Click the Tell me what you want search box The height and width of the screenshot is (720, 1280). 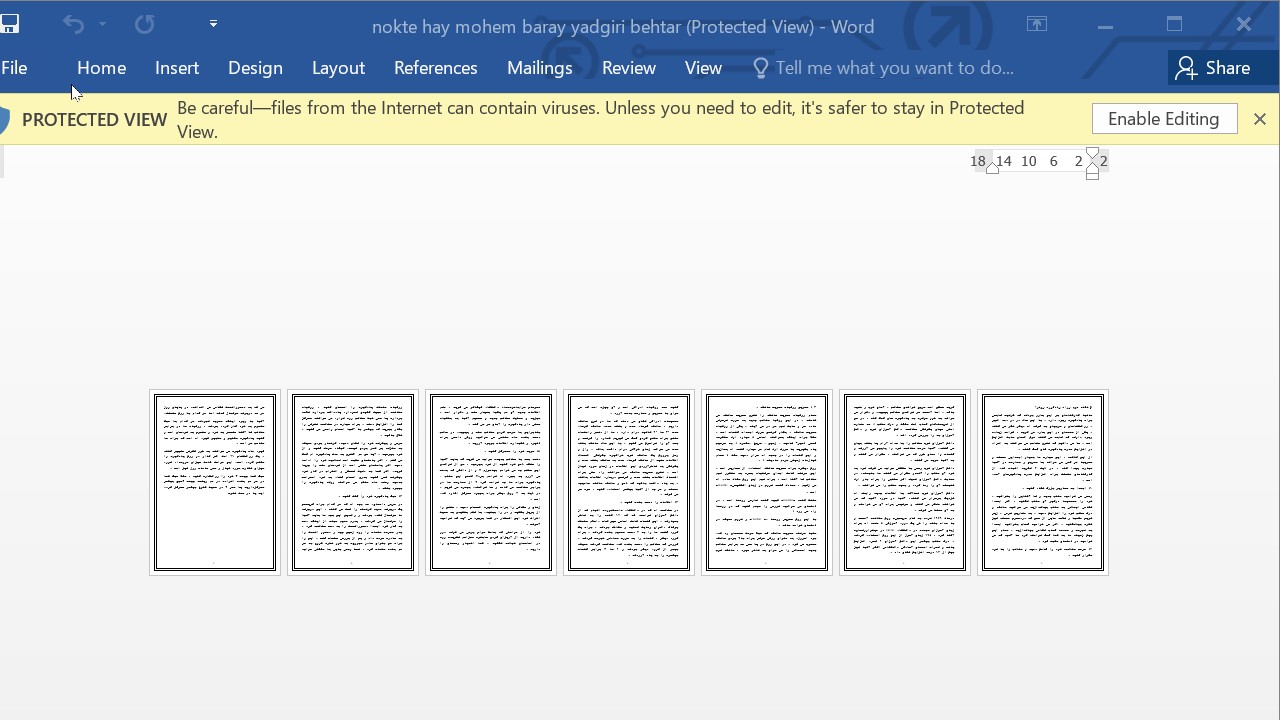[x=894, y=68]
